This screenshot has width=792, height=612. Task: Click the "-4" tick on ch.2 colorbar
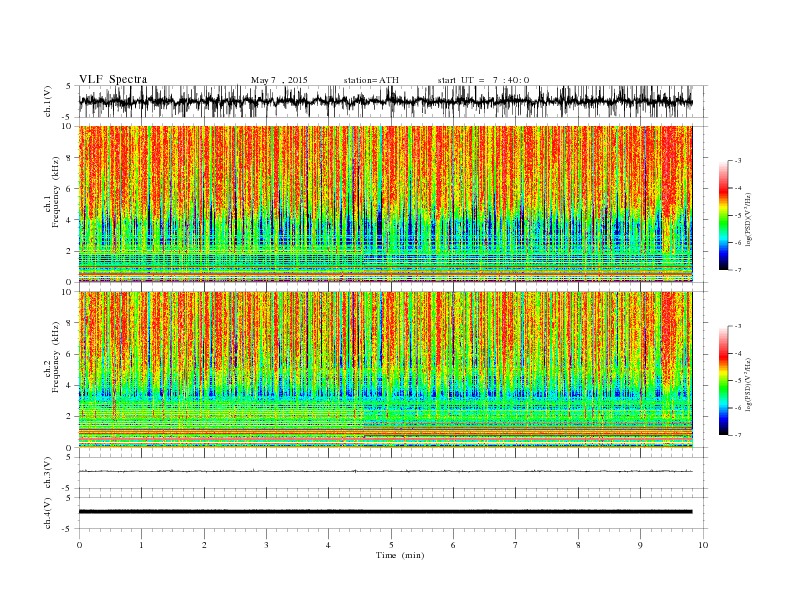coord(738,353)
